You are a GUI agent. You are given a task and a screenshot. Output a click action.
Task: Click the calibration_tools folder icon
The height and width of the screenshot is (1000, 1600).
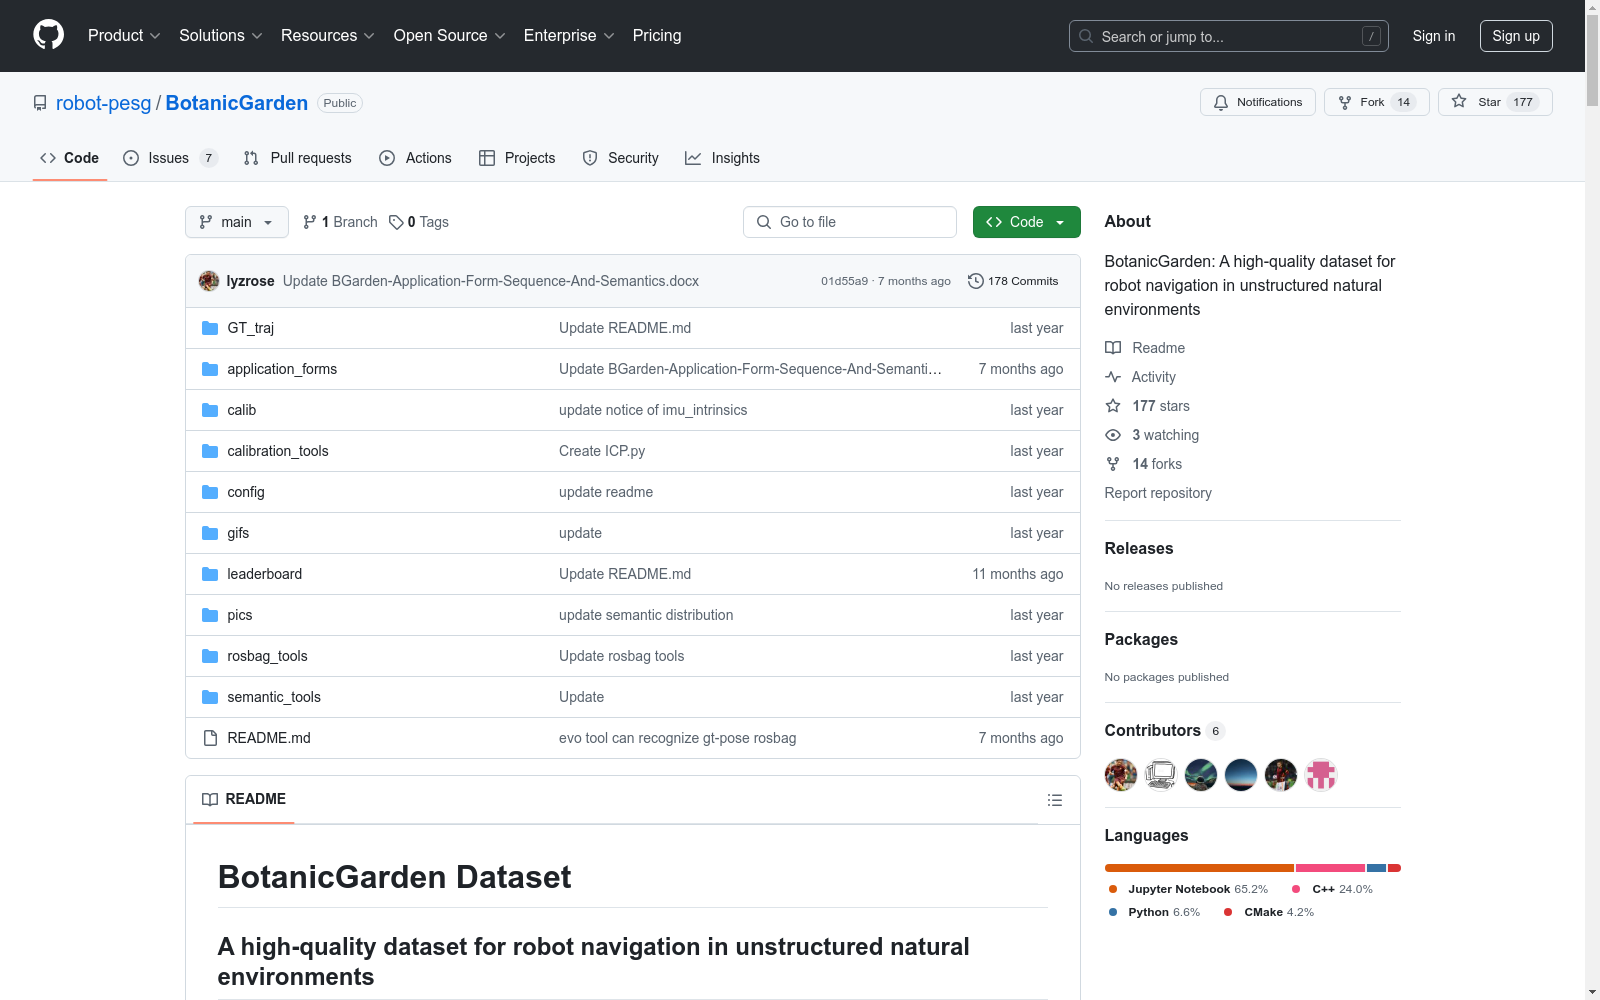point(210,451)
